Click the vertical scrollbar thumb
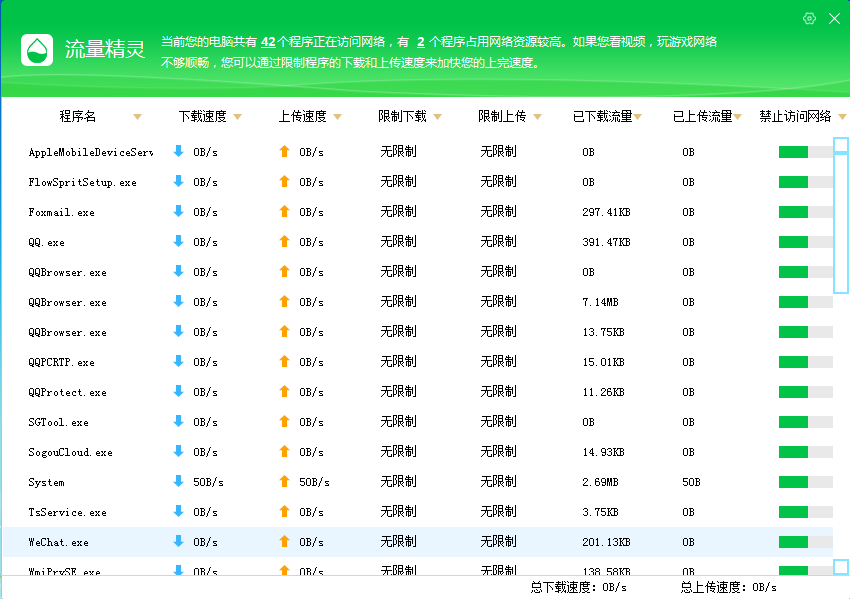Screen dimensions: 850x599 841,223
